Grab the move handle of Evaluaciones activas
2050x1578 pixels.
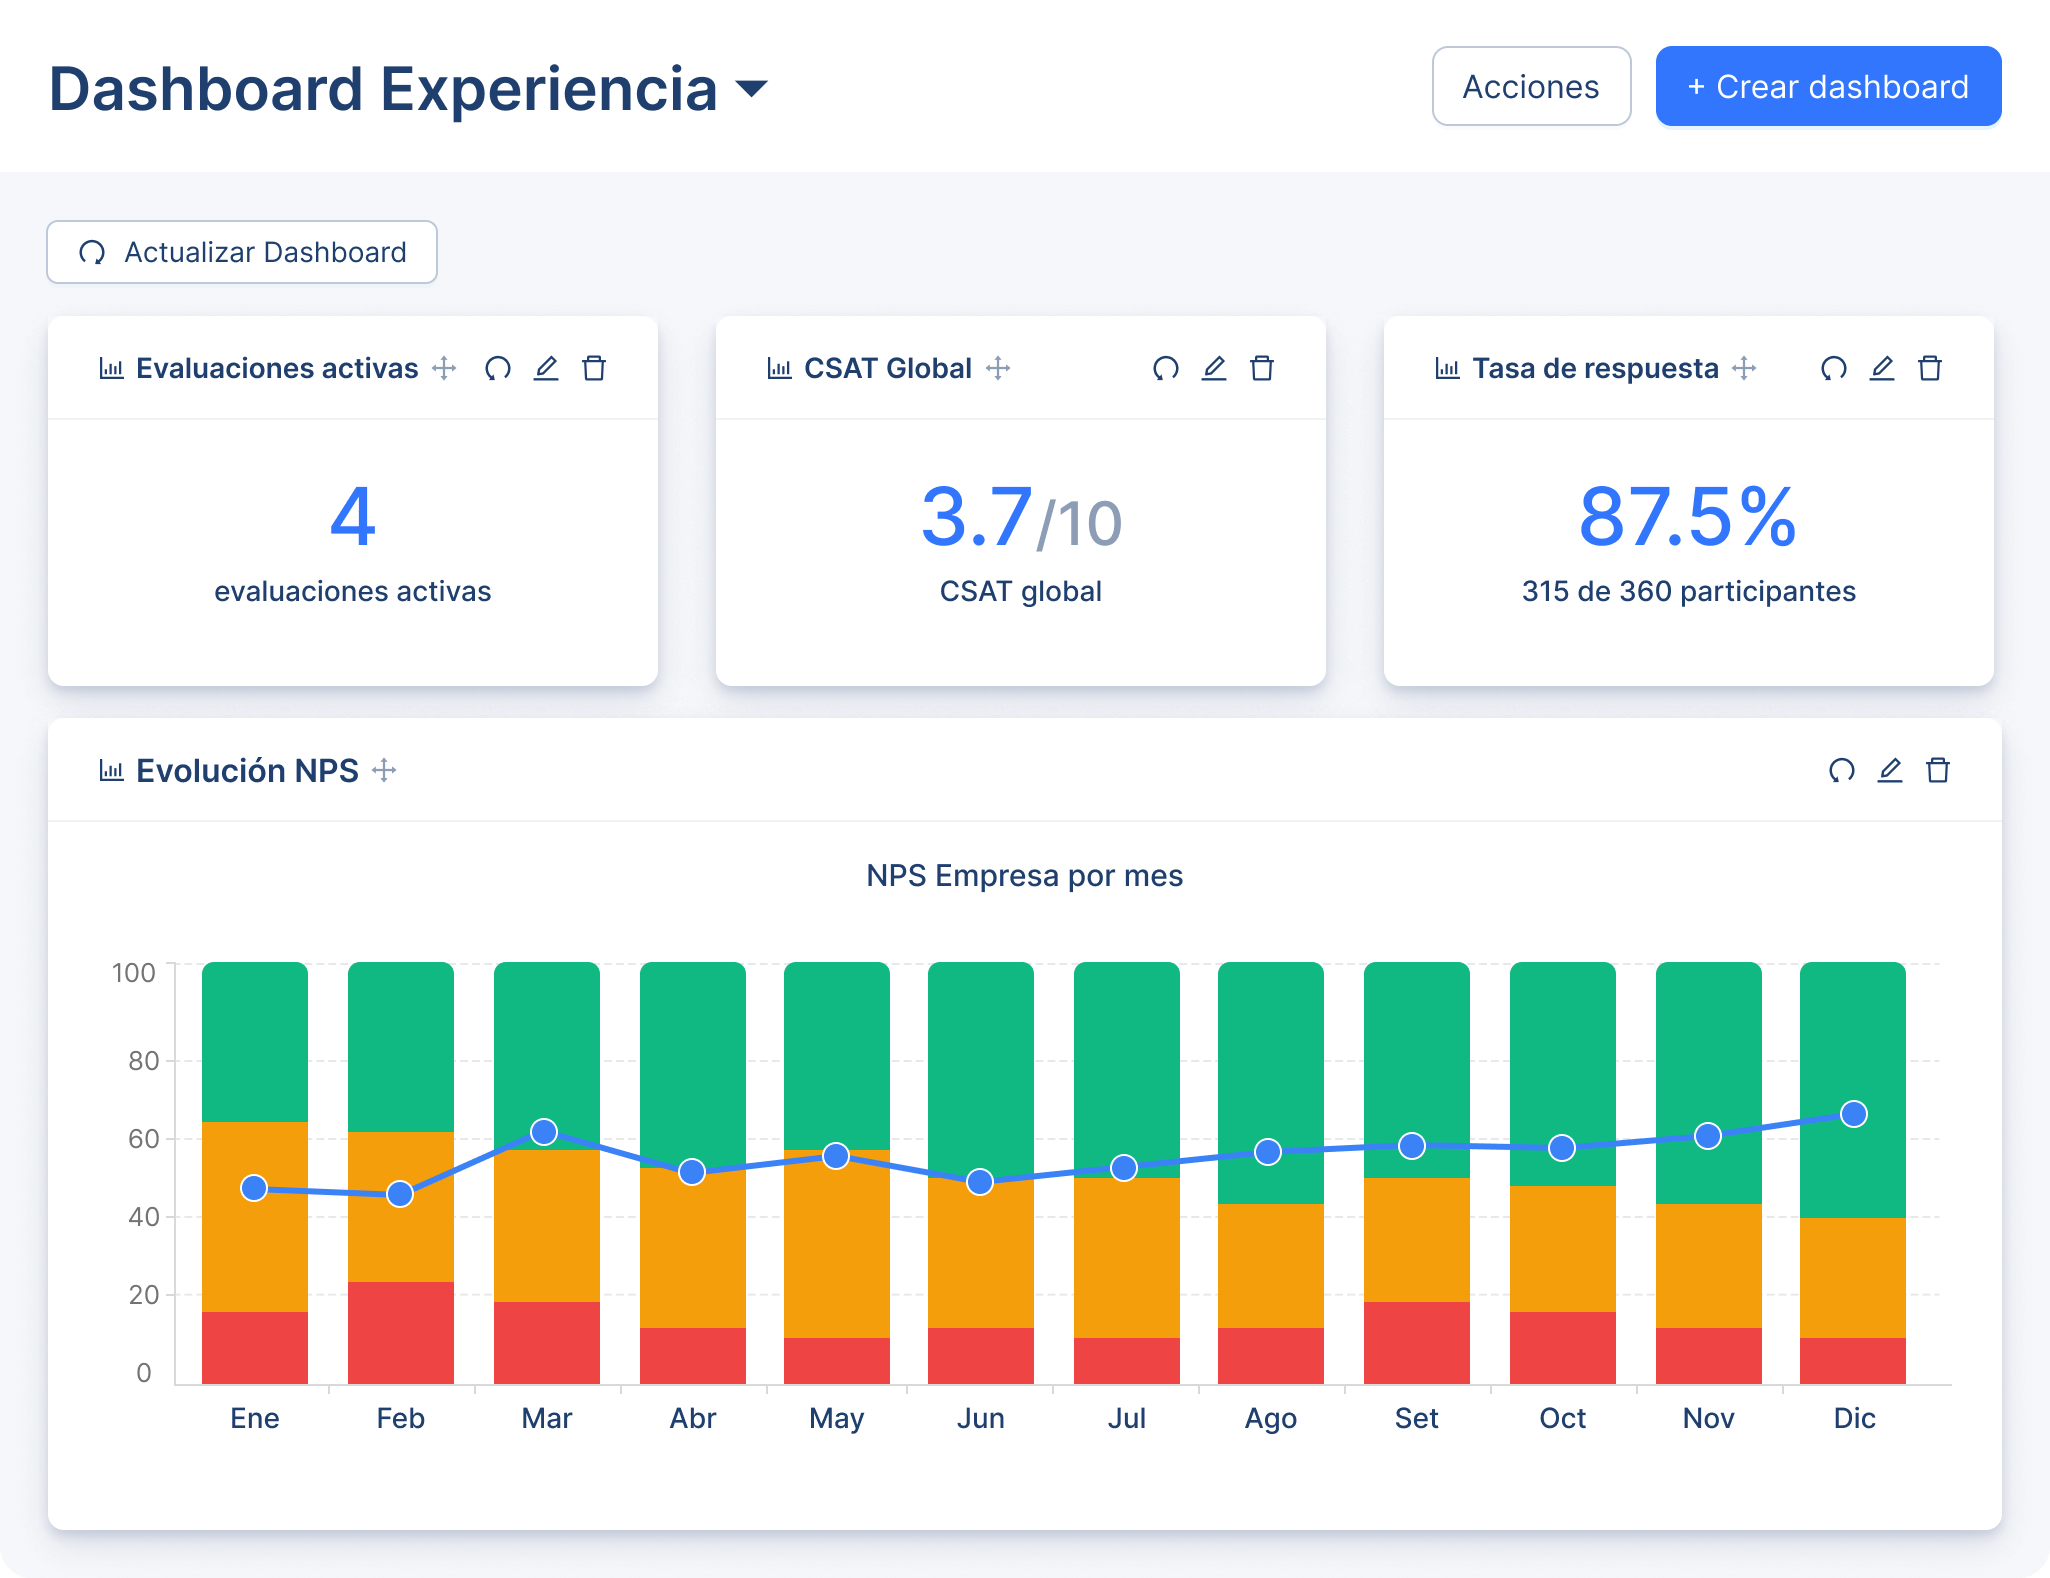(443, 368)
